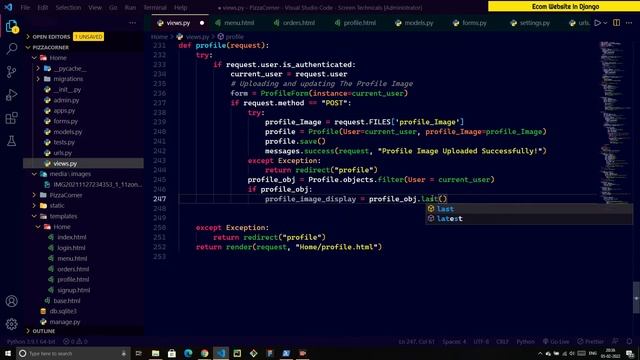
Task: Open the Selection menu
Action: 68,7
